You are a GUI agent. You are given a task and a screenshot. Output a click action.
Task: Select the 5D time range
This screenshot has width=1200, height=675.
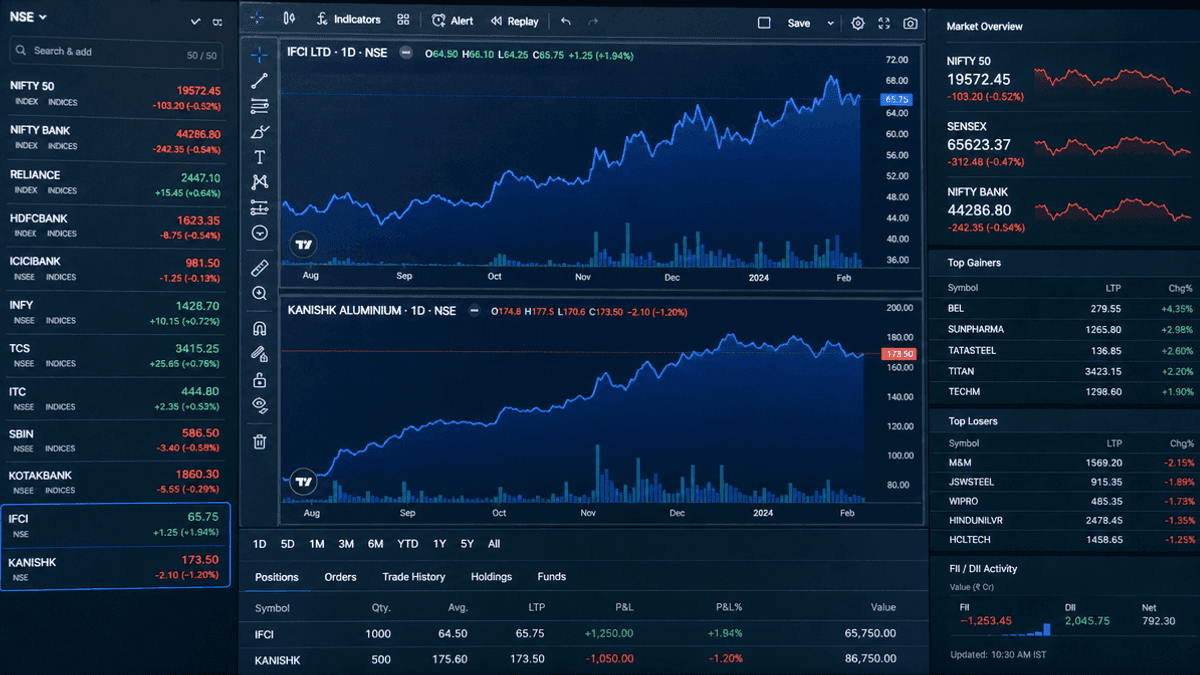(x=287, y=544)
